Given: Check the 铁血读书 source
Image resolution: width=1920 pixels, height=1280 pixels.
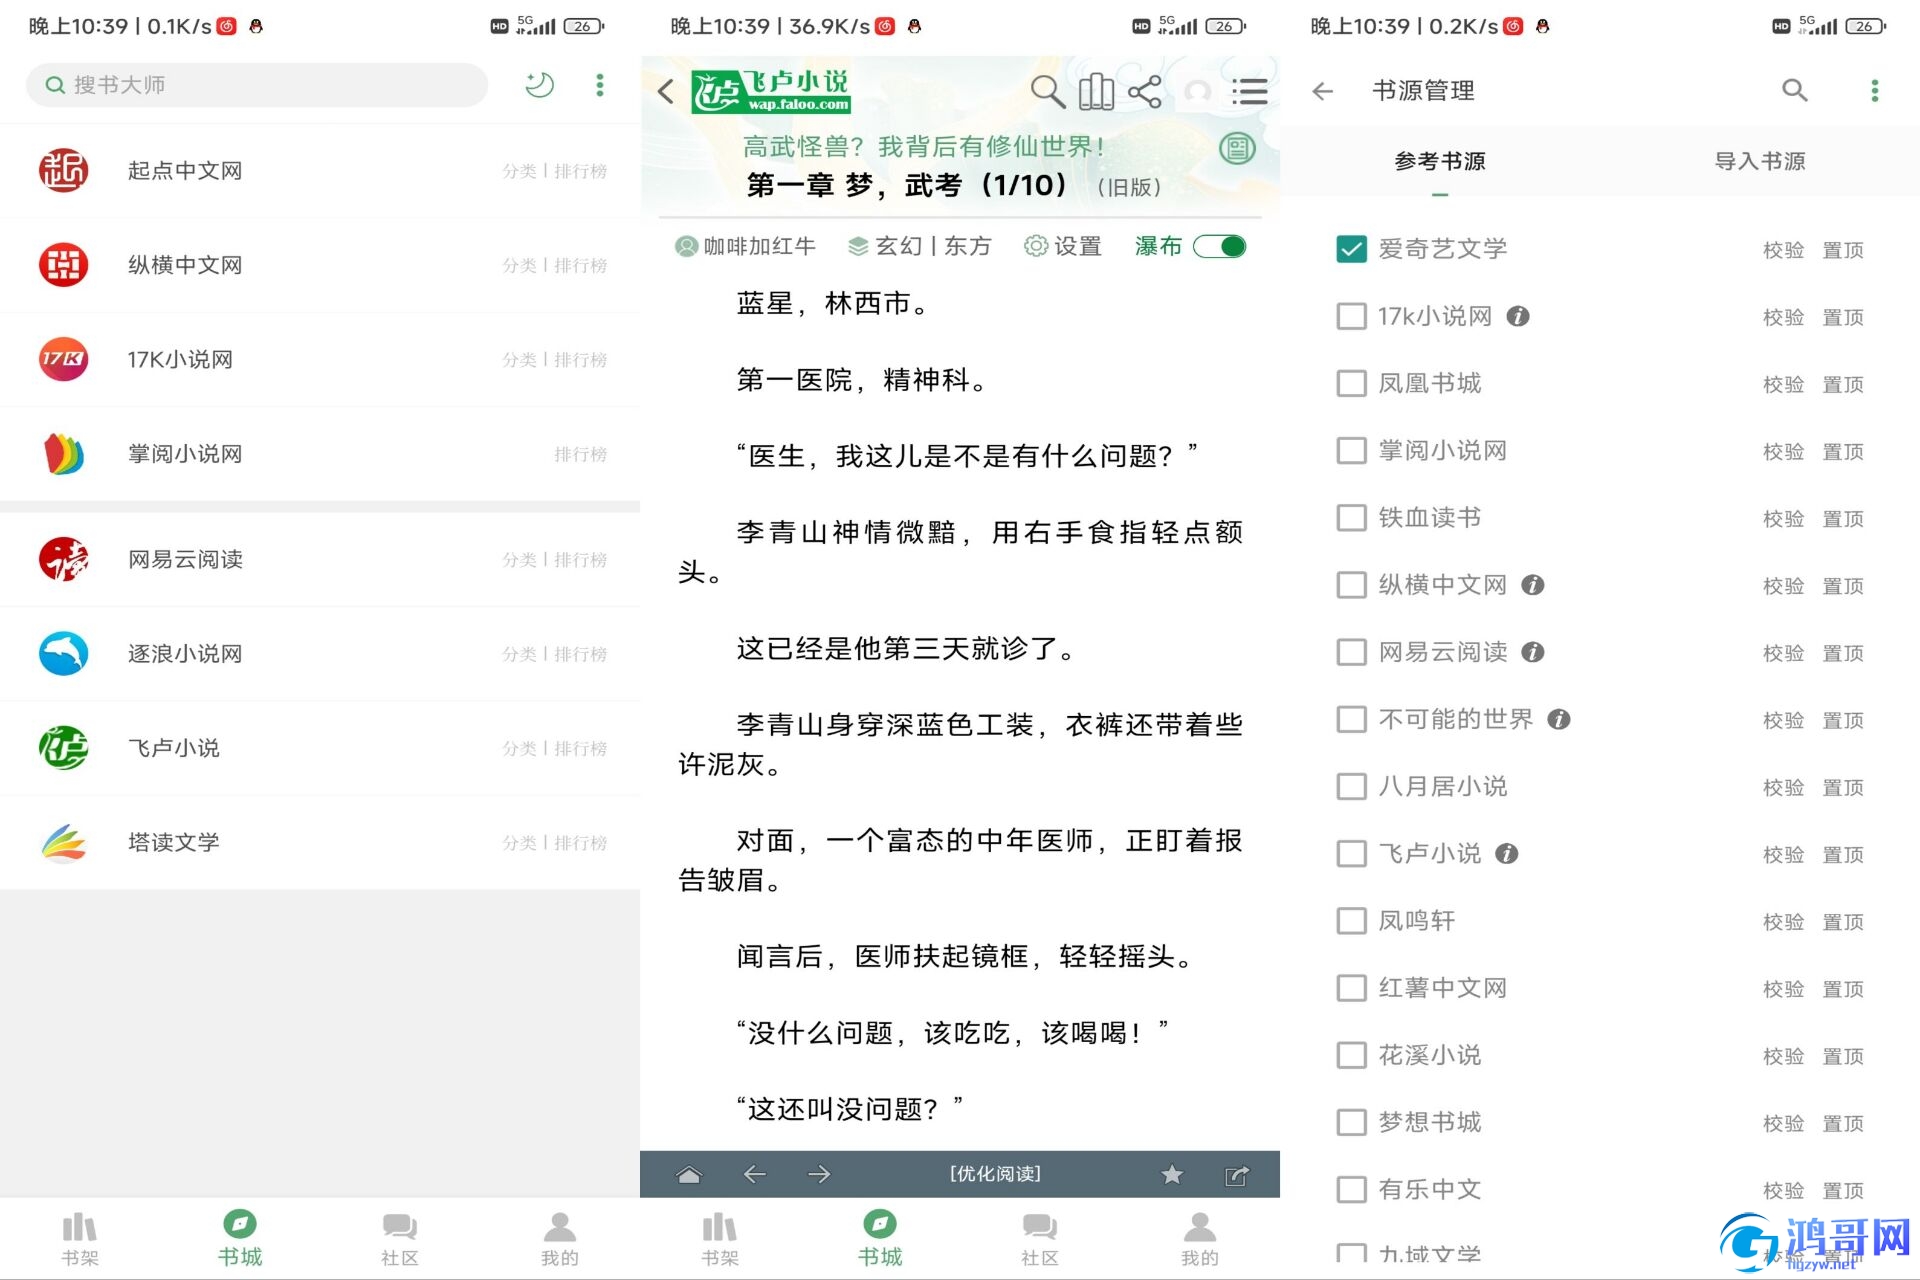Looking at the screenshot, I should pyautogui.click(x=1351, y=518).
